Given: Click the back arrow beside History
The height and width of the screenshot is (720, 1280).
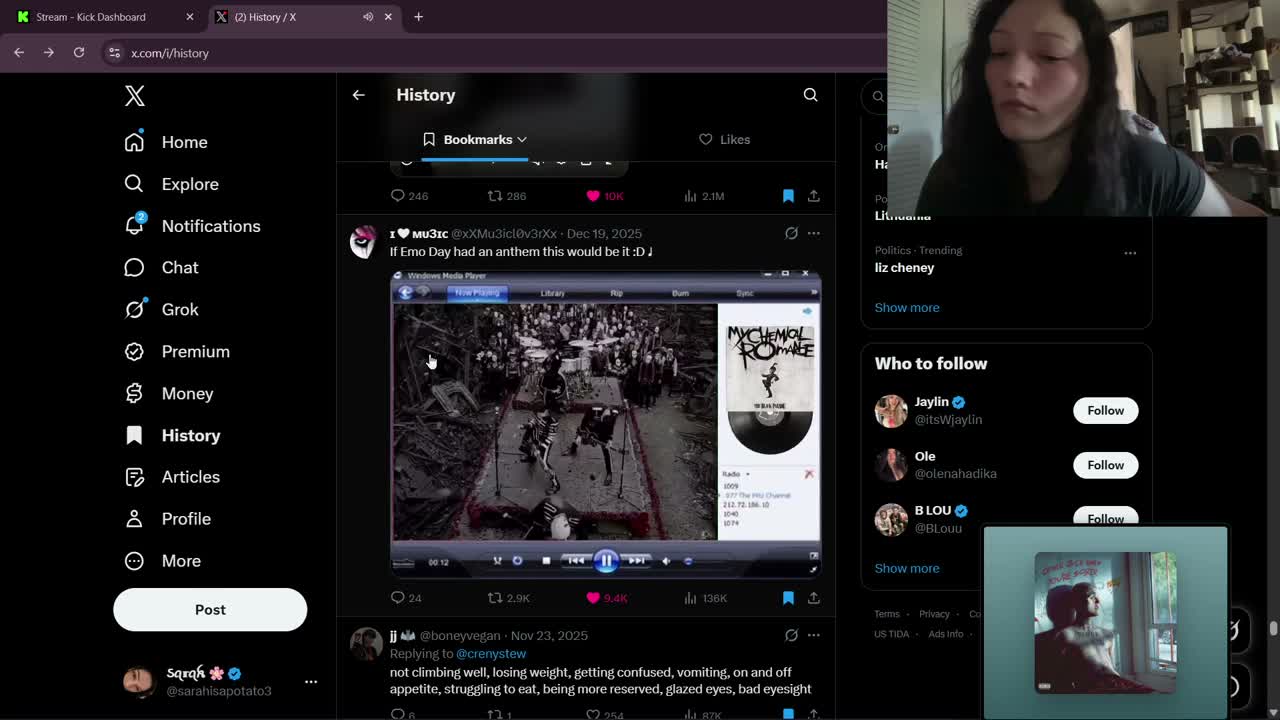Looking at the screenshot, I should (359, 95).
